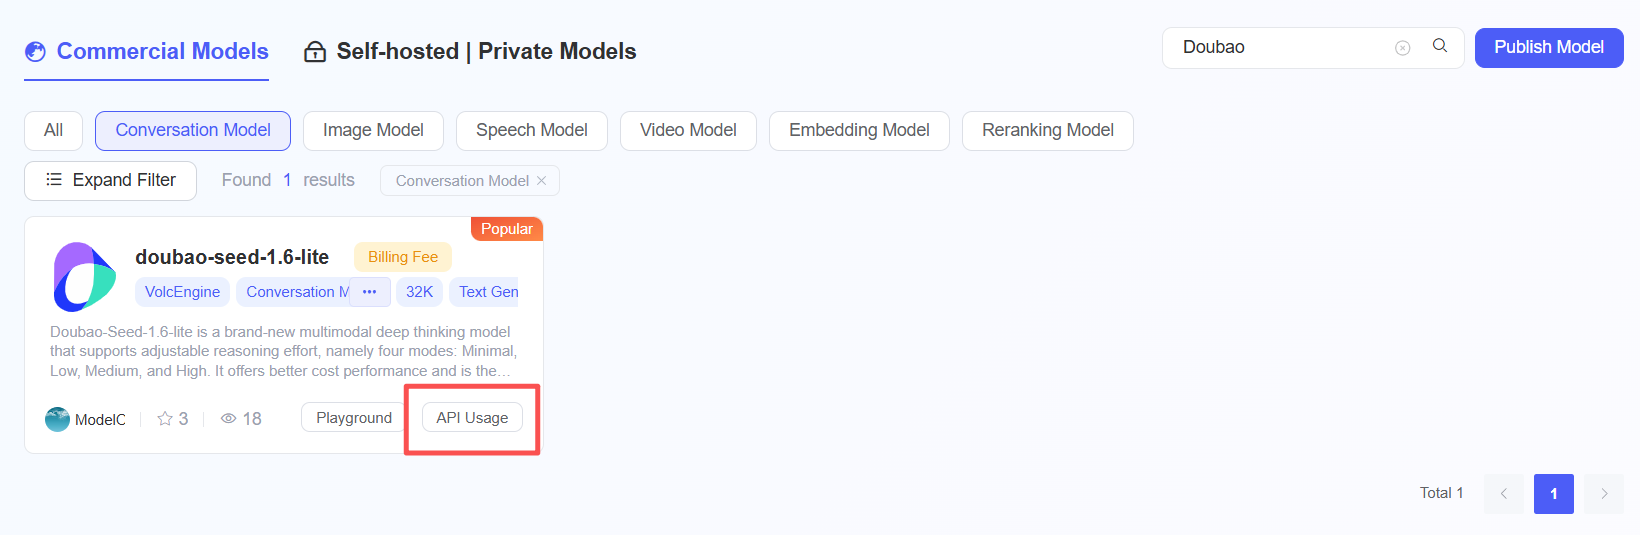Switch to Self-hosted Private Models tab

(470, 51)
